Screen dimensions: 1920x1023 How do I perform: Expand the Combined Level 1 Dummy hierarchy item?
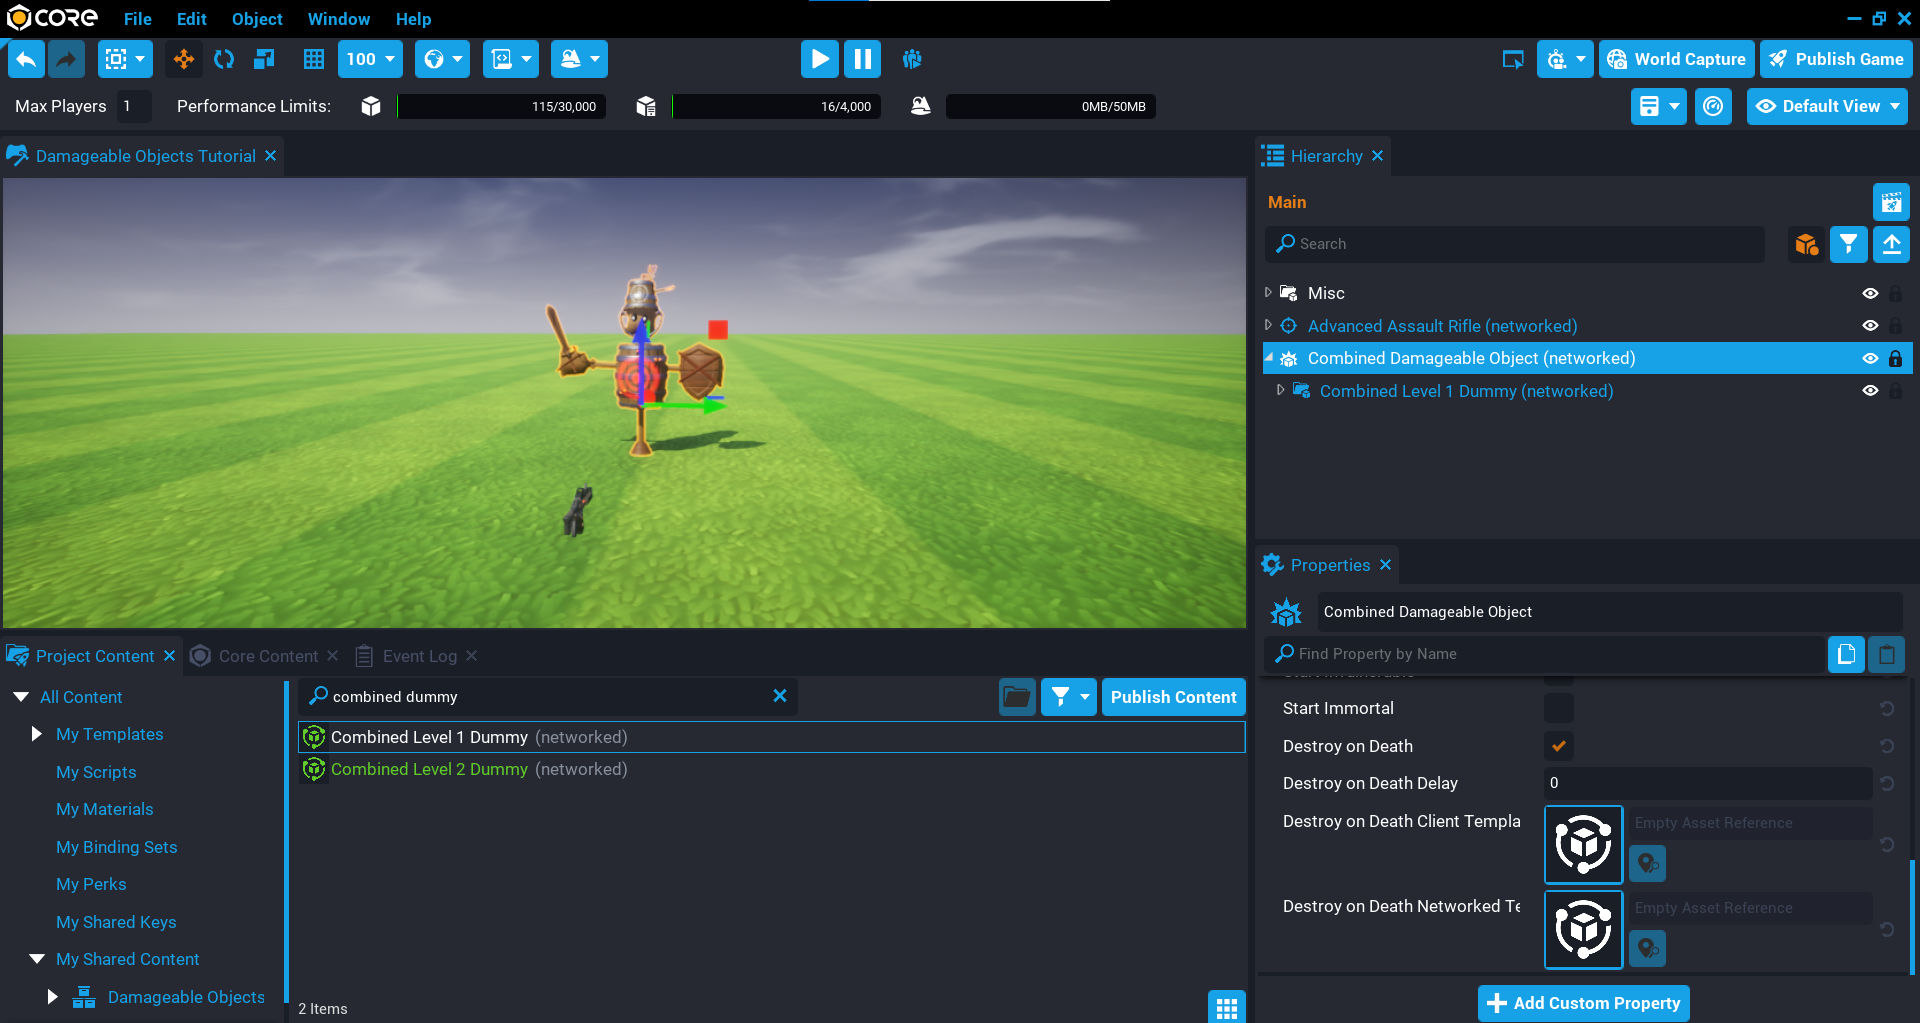point(1280,391)
